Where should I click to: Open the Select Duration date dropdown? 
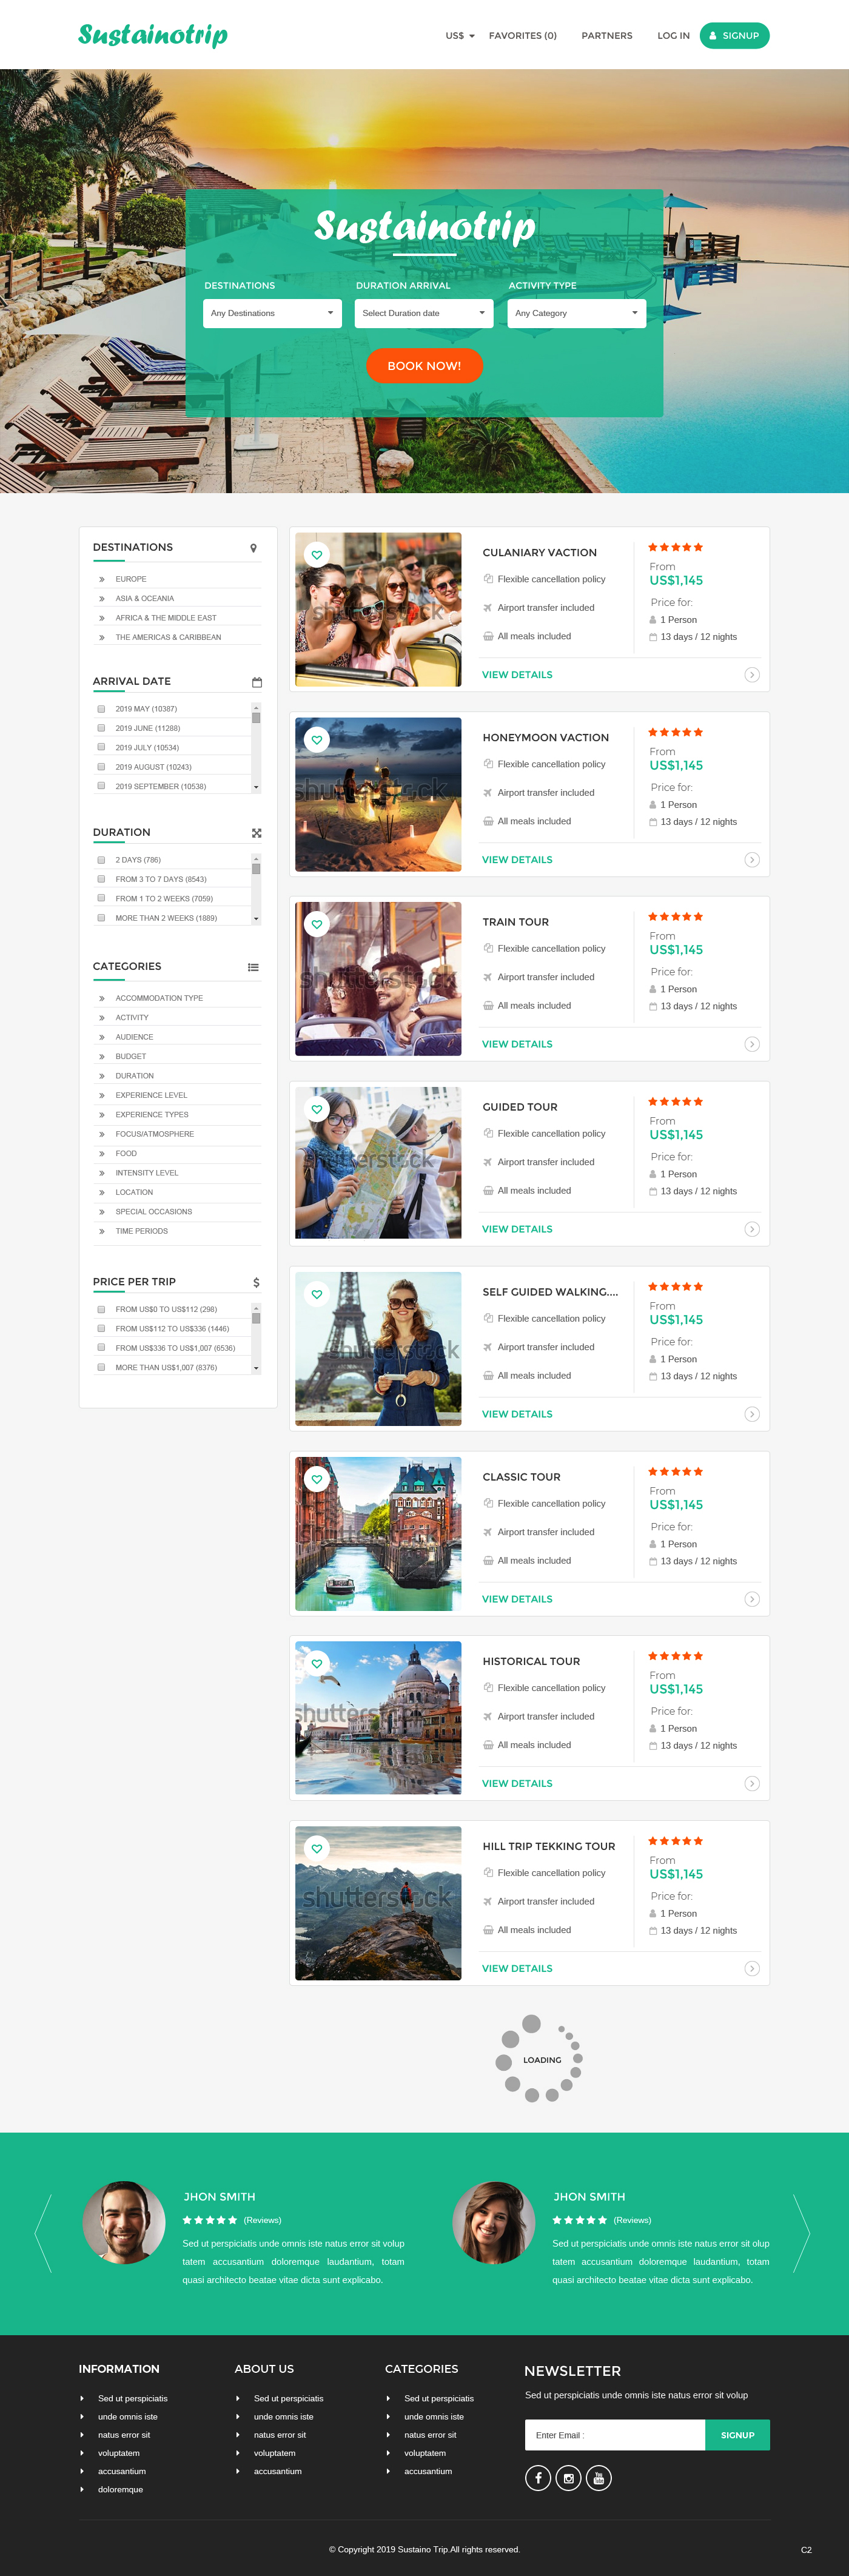click(424, 313)
